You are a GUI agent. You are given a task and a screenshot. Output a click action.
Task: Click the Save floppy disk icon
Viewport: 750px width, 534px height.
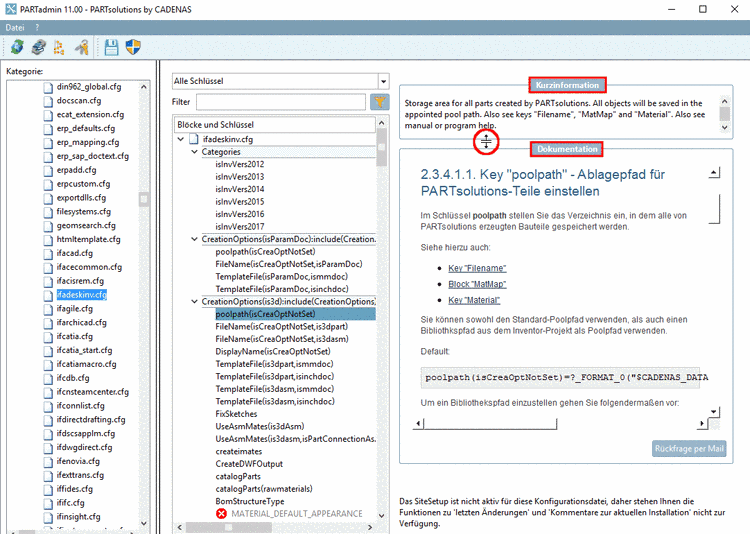111,47
